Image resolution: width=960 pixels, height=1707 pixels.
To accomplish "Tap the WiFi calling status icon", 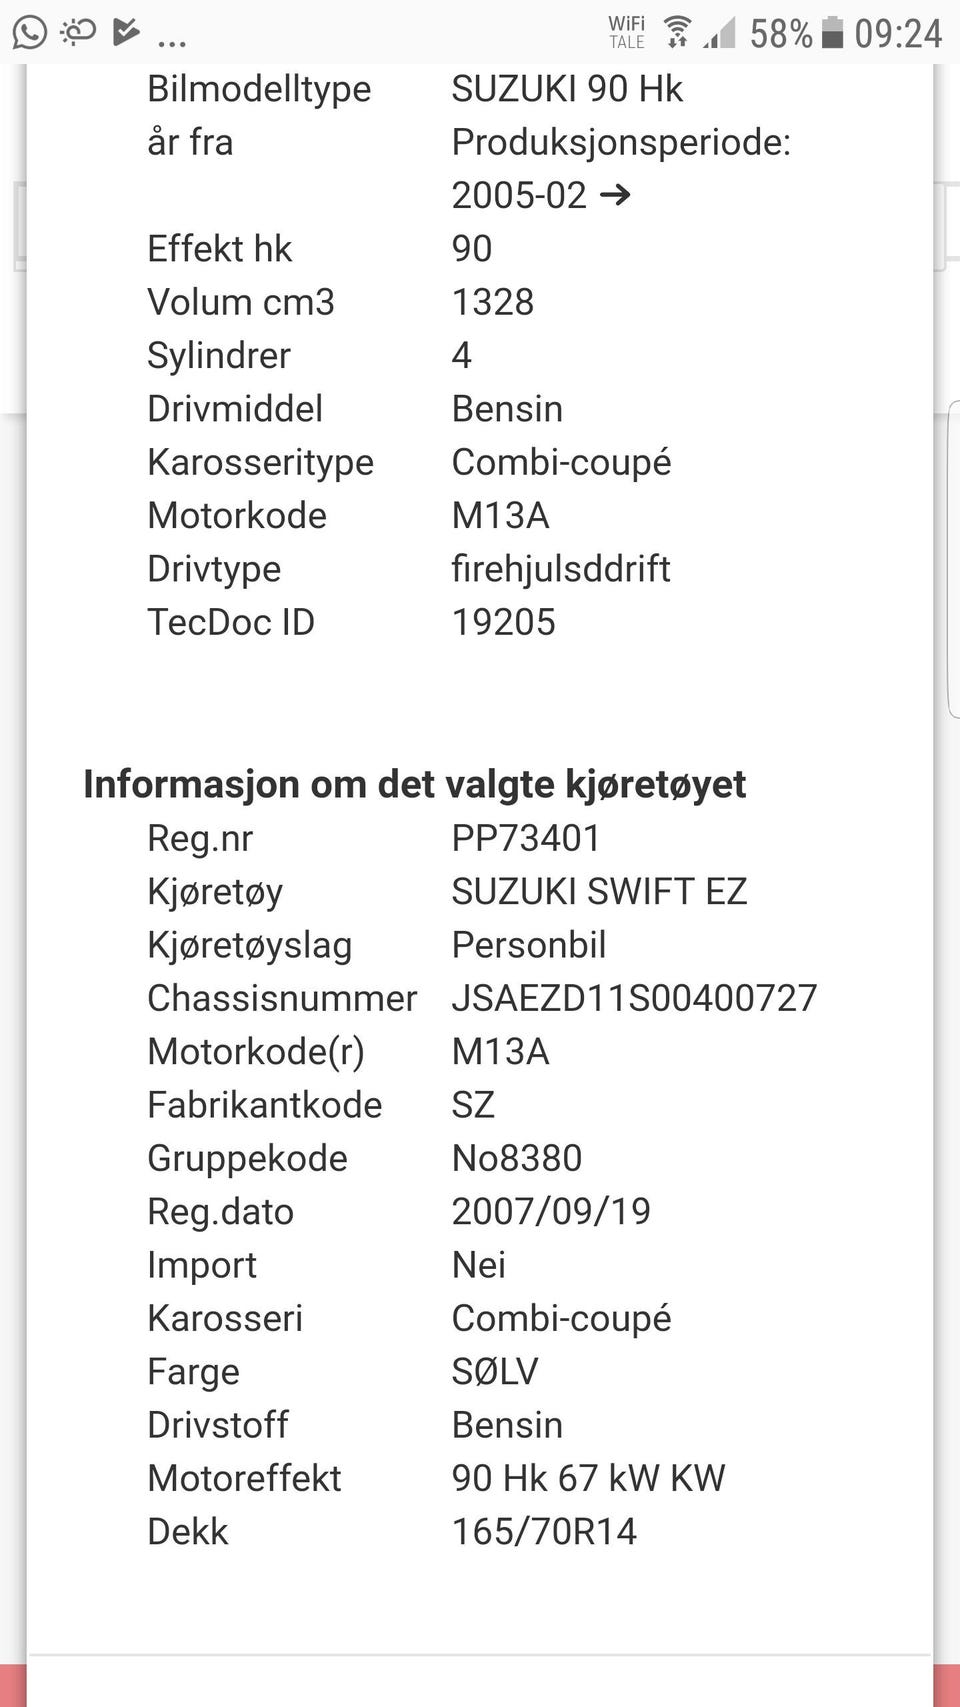I will [x=627, y=32].
